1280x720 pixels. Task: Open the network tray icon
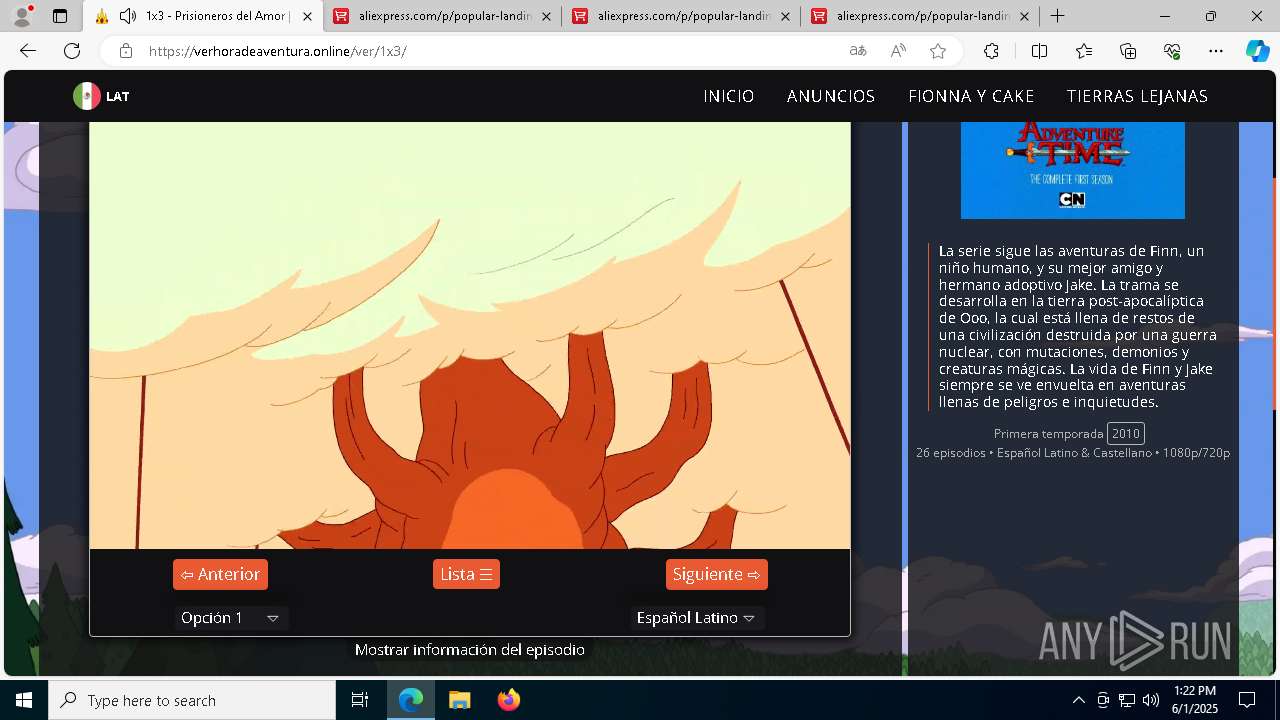[x=1127, y=700]
